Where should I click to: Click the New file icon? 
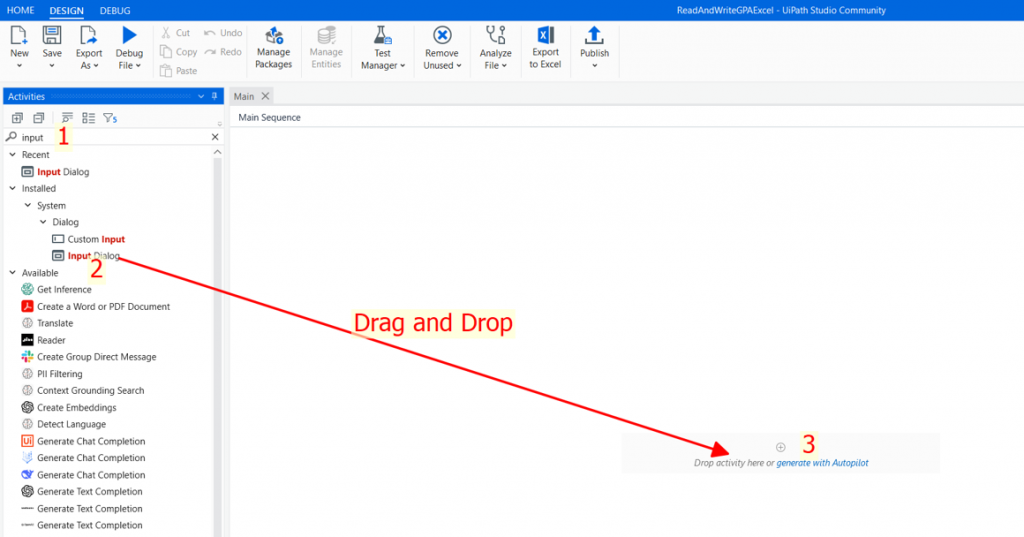[19, 35]
